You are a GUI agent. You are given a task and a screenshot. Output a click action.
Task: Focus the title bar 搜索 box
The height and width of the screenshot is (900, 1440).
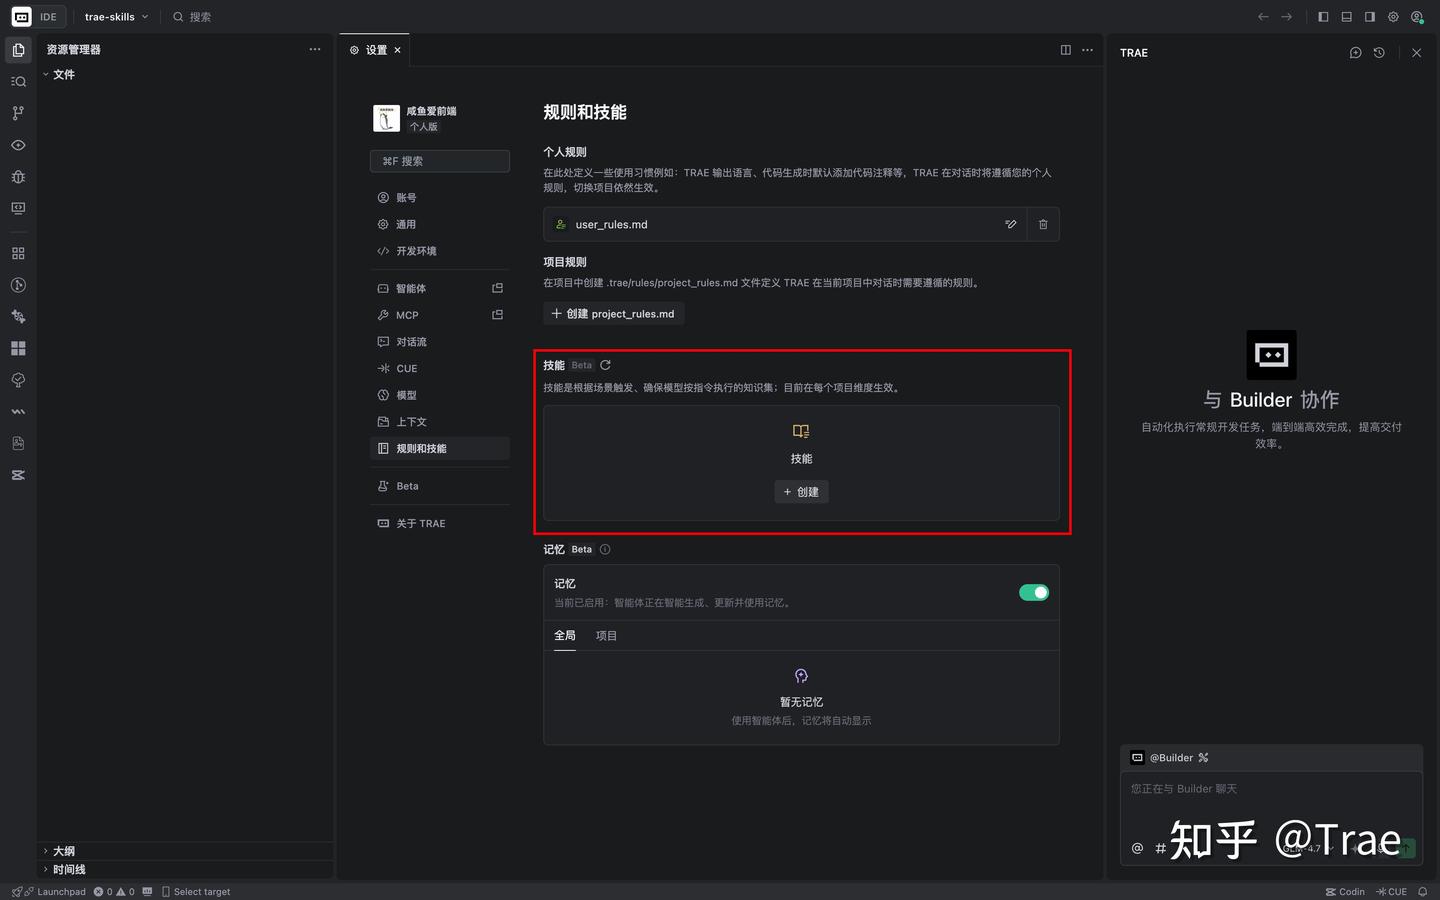click(x=192, y=17)
